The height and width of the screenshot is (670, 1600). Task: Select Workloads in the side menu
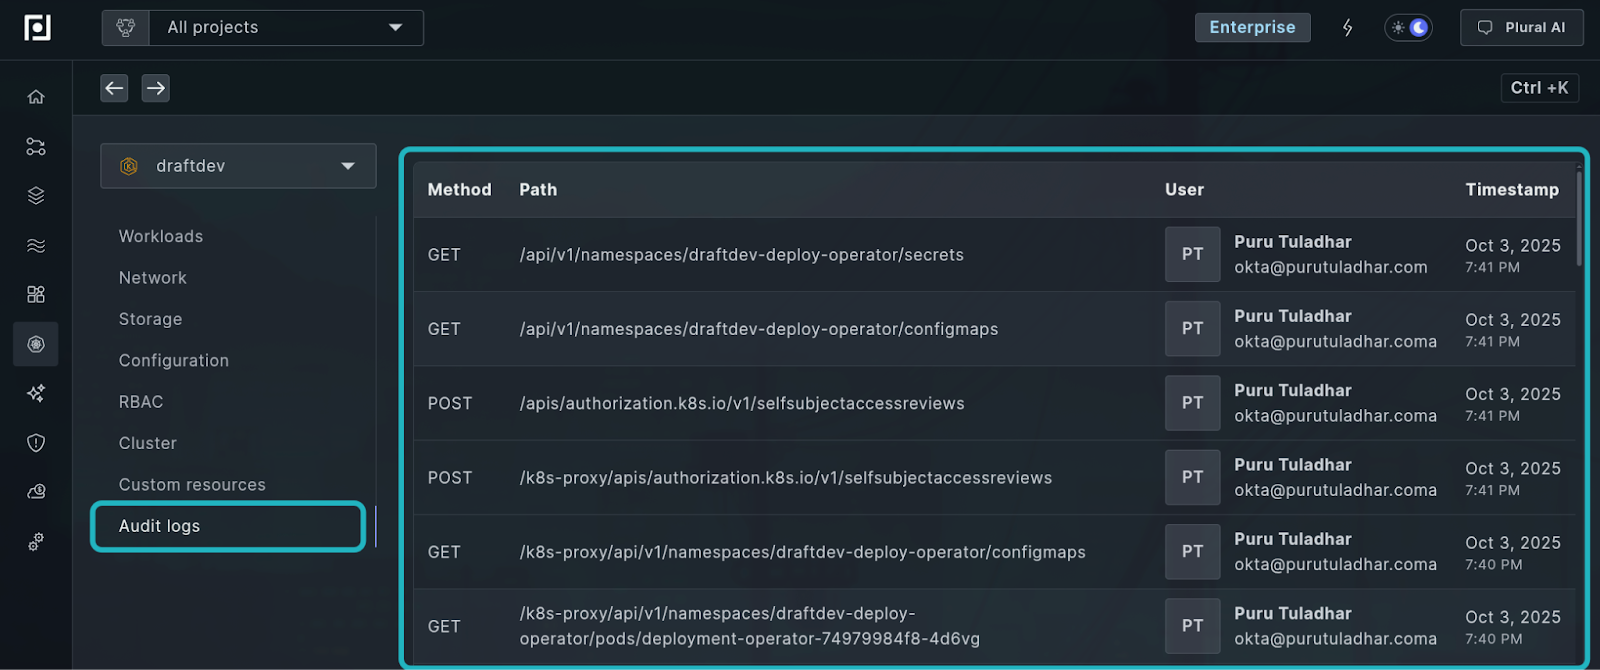coord(161,237)
